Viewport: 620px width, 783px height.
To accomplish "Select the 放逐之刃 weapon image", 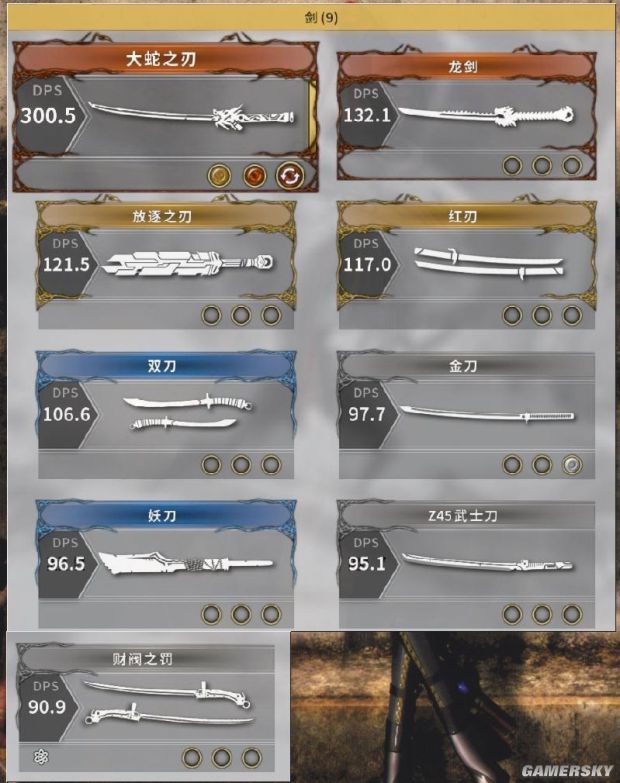I will (x=188, y=263).
